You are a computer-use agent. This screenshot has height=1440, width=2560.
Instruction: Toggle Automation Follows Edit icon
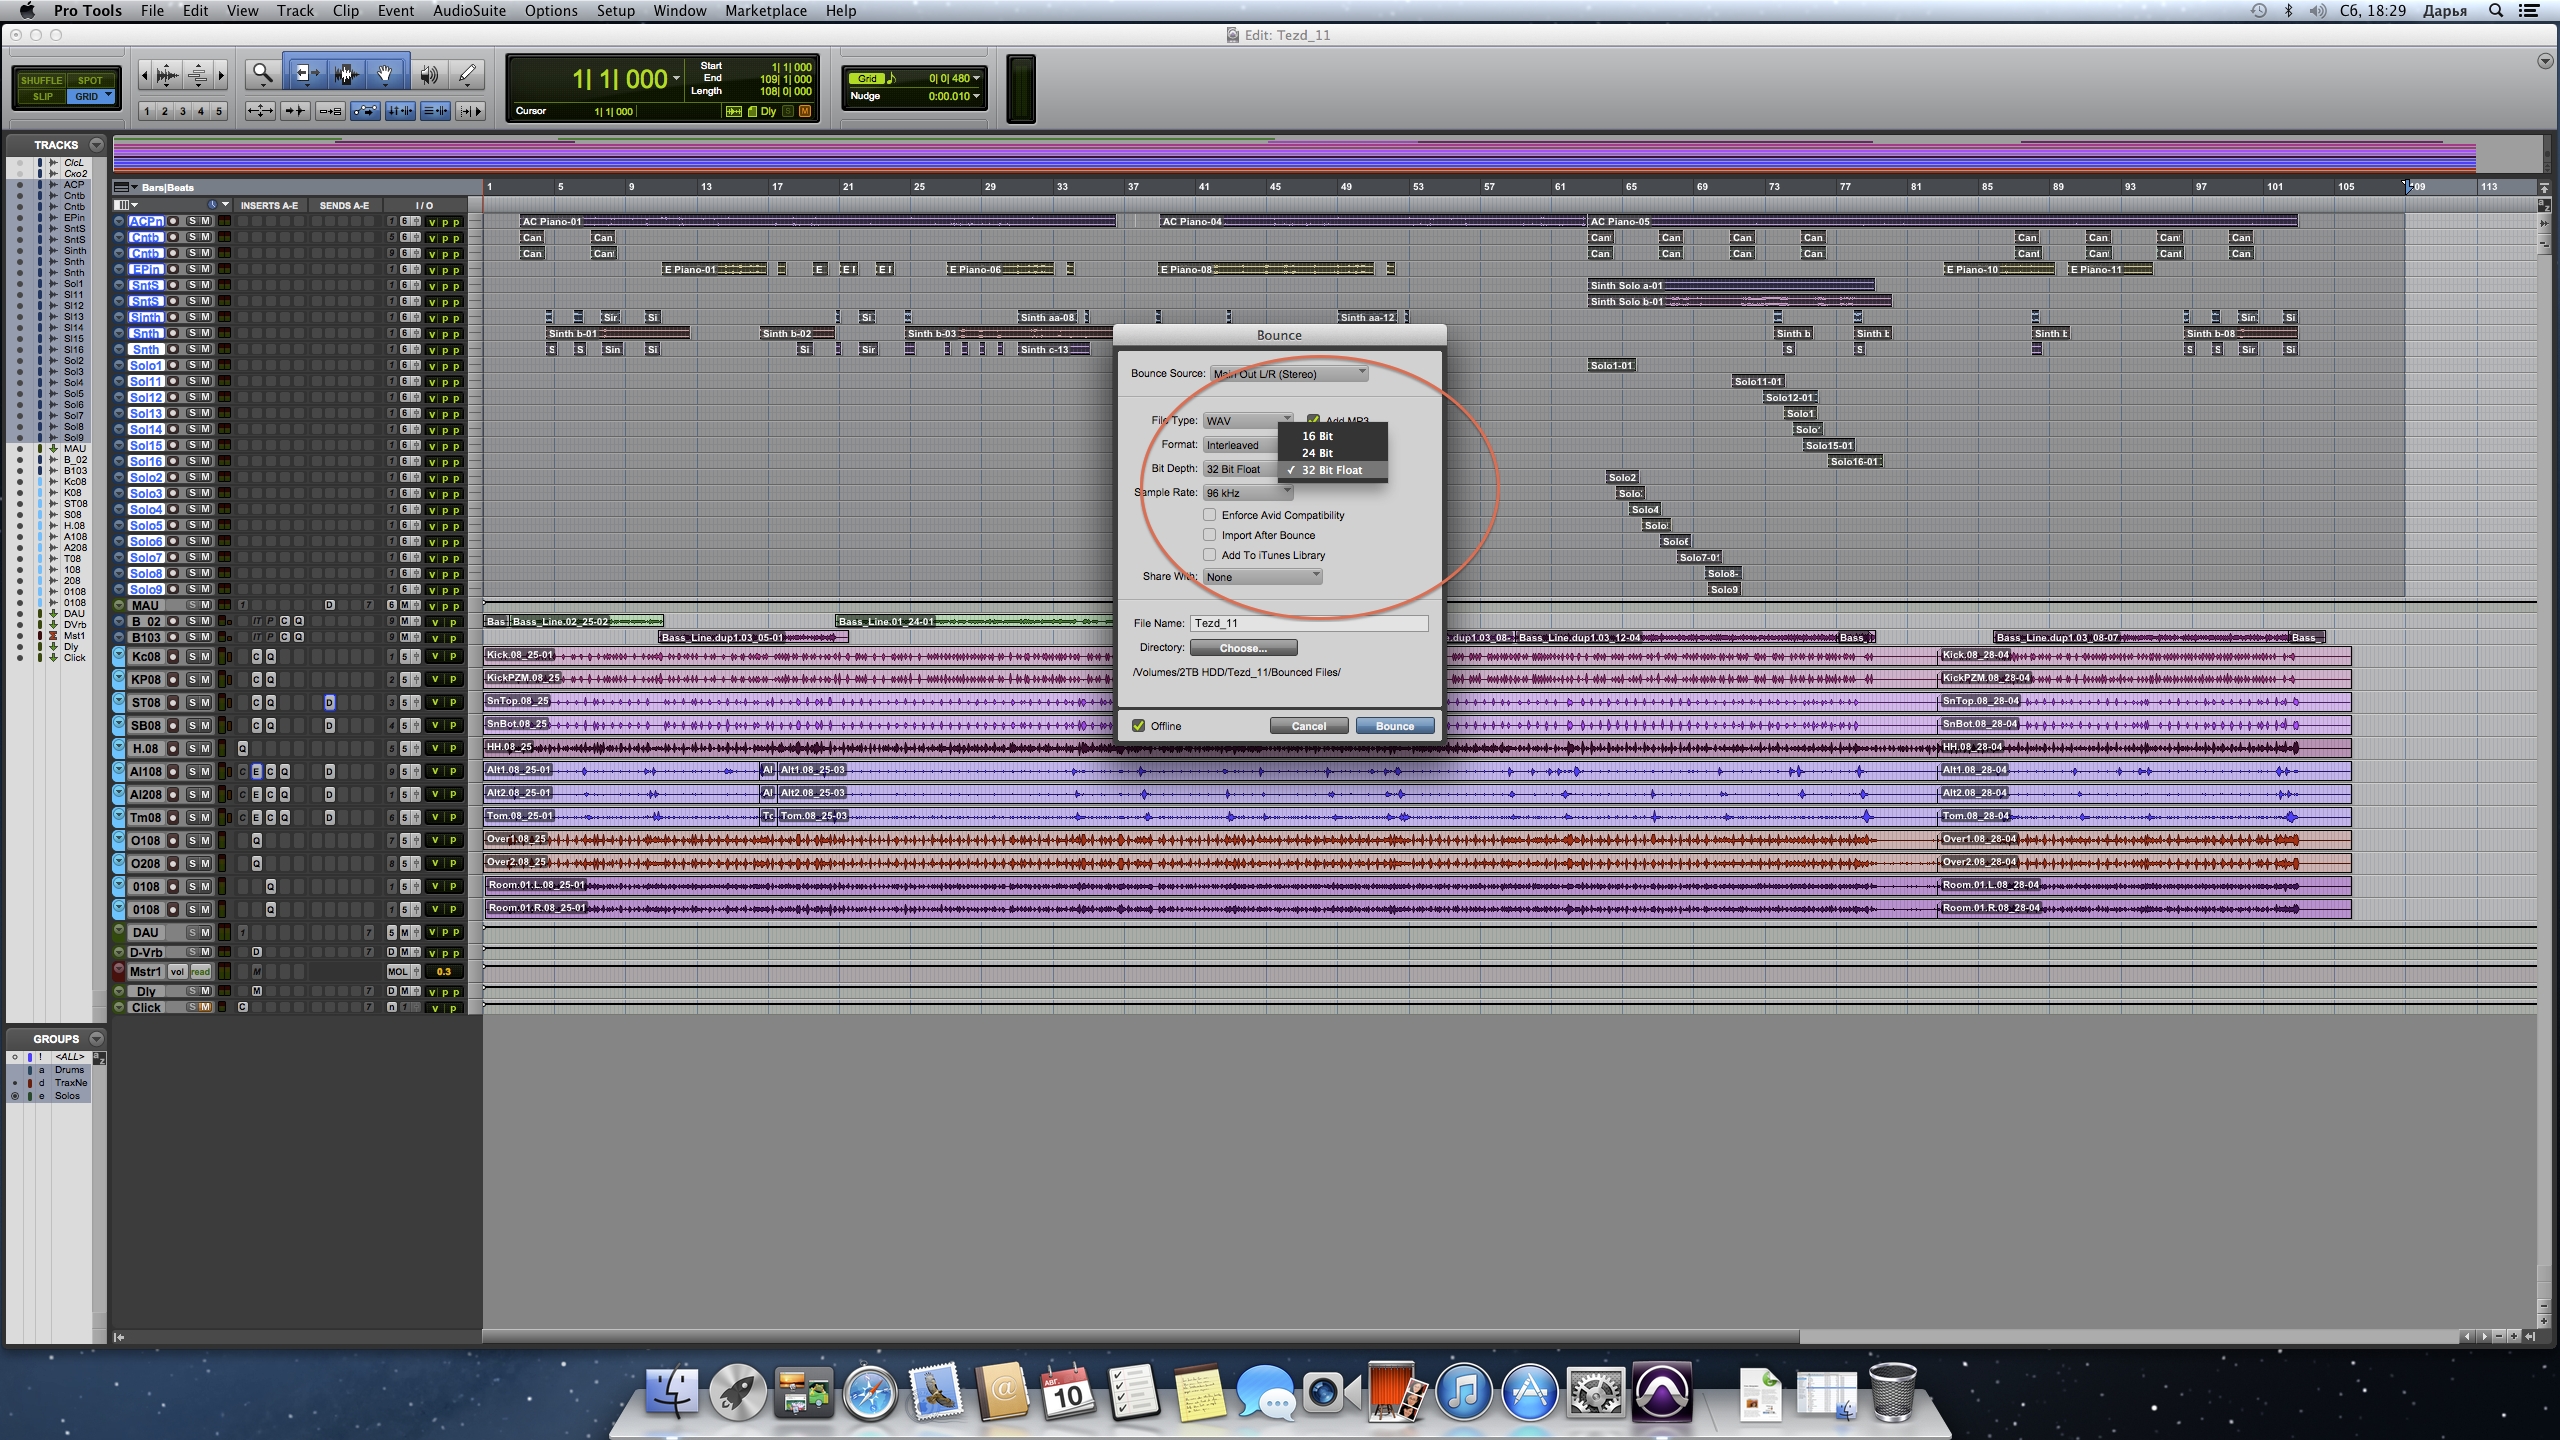point(365,111)
